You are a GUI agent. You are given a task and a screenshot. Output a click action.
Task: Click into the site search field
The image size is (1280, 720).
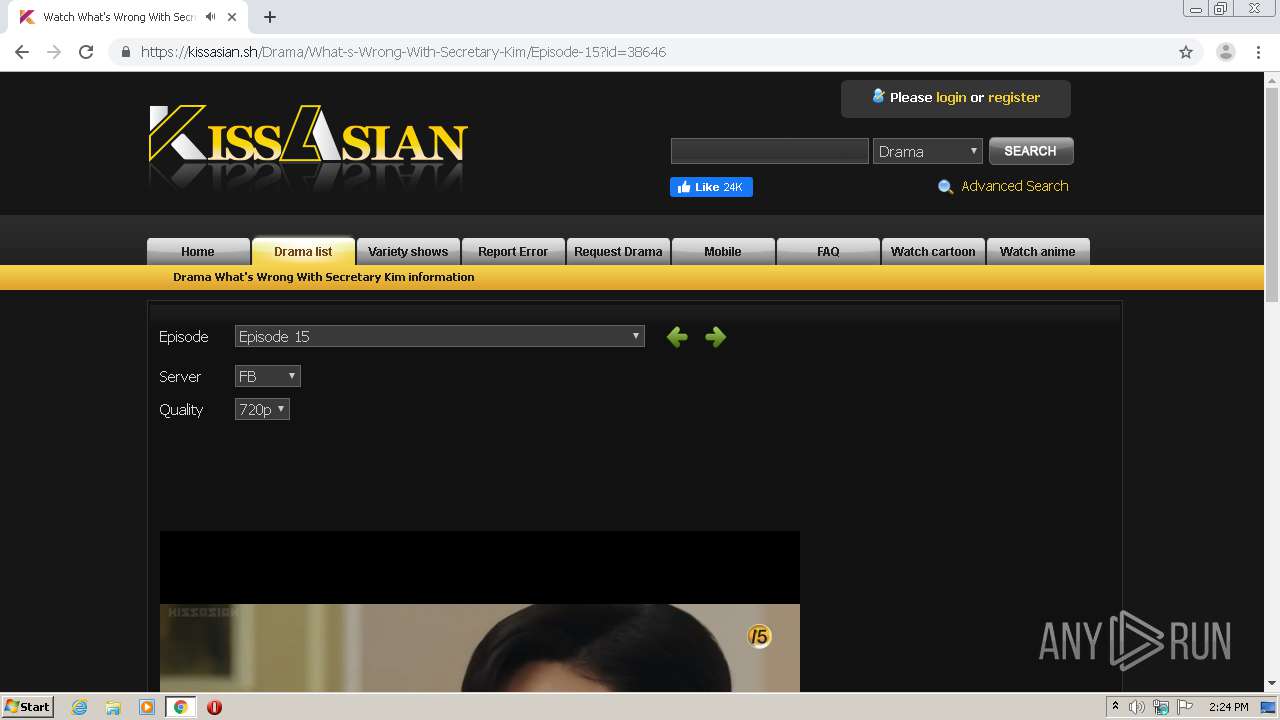[770, 151]
